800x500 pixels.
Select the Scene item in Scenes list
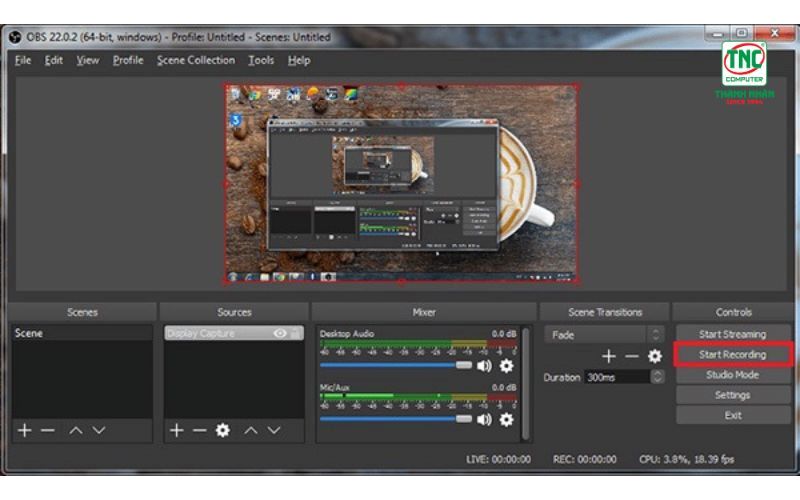[82, 333]
